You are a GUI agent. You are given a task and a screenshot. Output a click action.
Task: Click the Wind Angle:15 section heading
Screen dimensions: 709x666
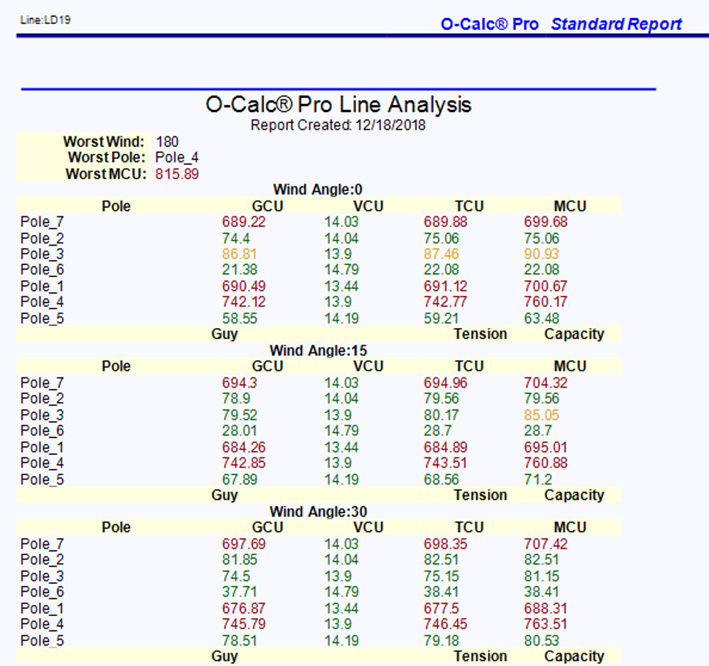318,350
